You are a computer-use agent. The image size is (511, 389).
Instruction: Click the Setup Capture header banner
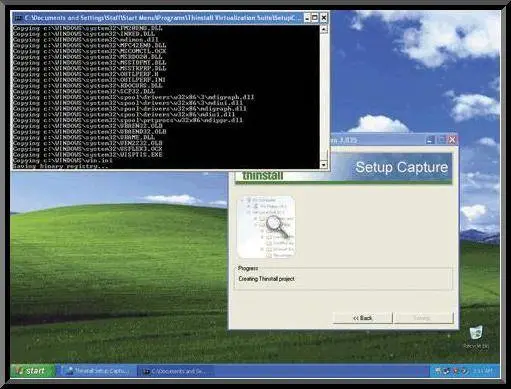tap(343, 168)
